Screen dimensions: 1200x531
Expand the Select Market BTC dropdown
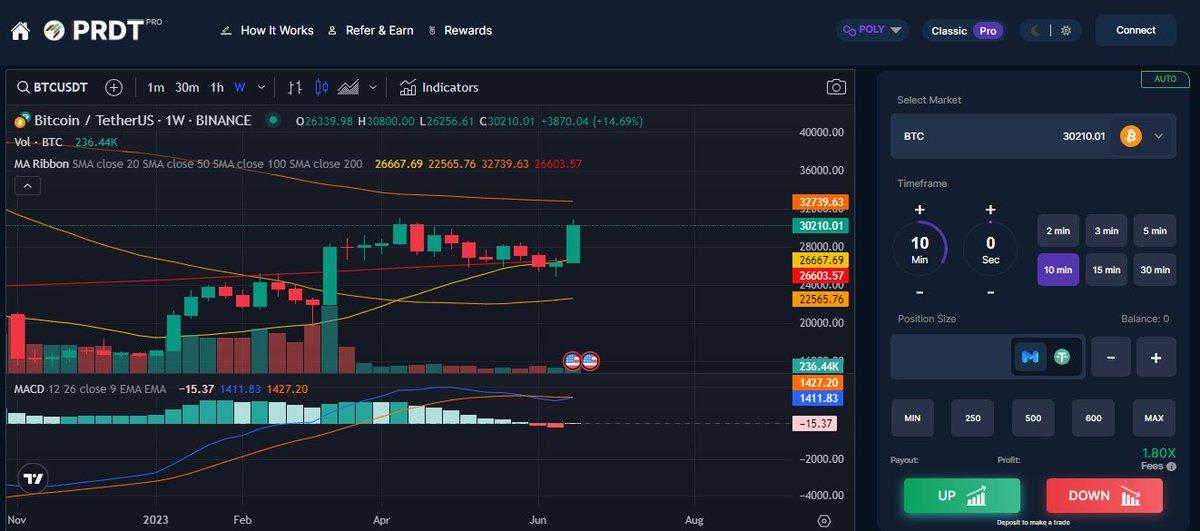pos(1159,136)
